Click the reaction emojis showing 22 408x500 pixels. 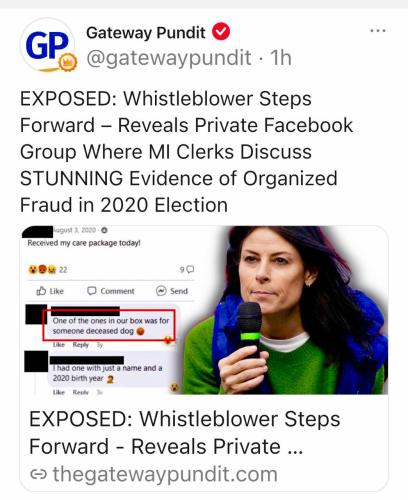48,269
